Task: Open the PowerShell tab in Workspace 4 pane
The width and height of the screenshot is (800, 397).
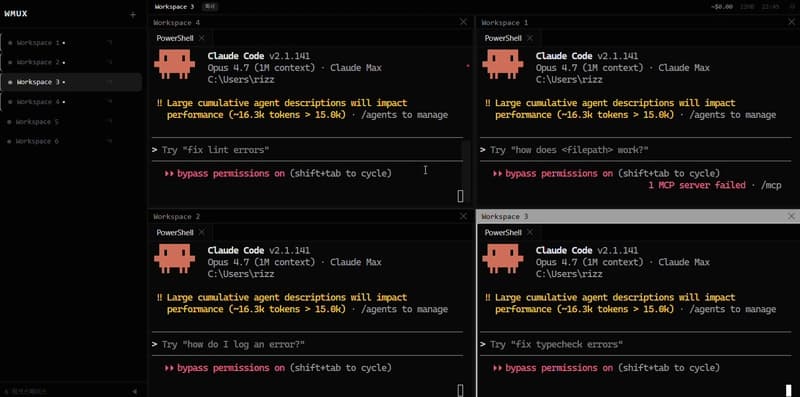Action: coord(175,38)
